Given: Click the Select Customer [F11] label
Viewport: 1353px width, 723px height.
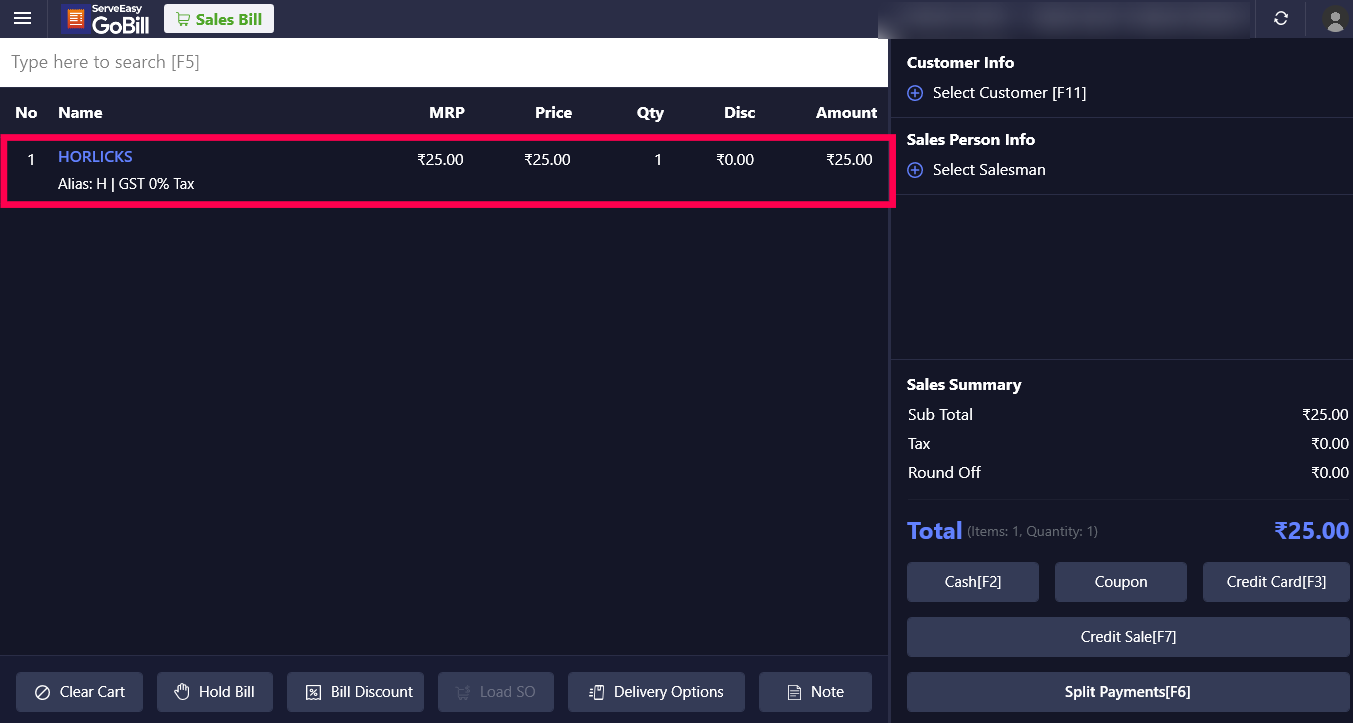Looking at the screenshot, I should tap(1009, 93).
